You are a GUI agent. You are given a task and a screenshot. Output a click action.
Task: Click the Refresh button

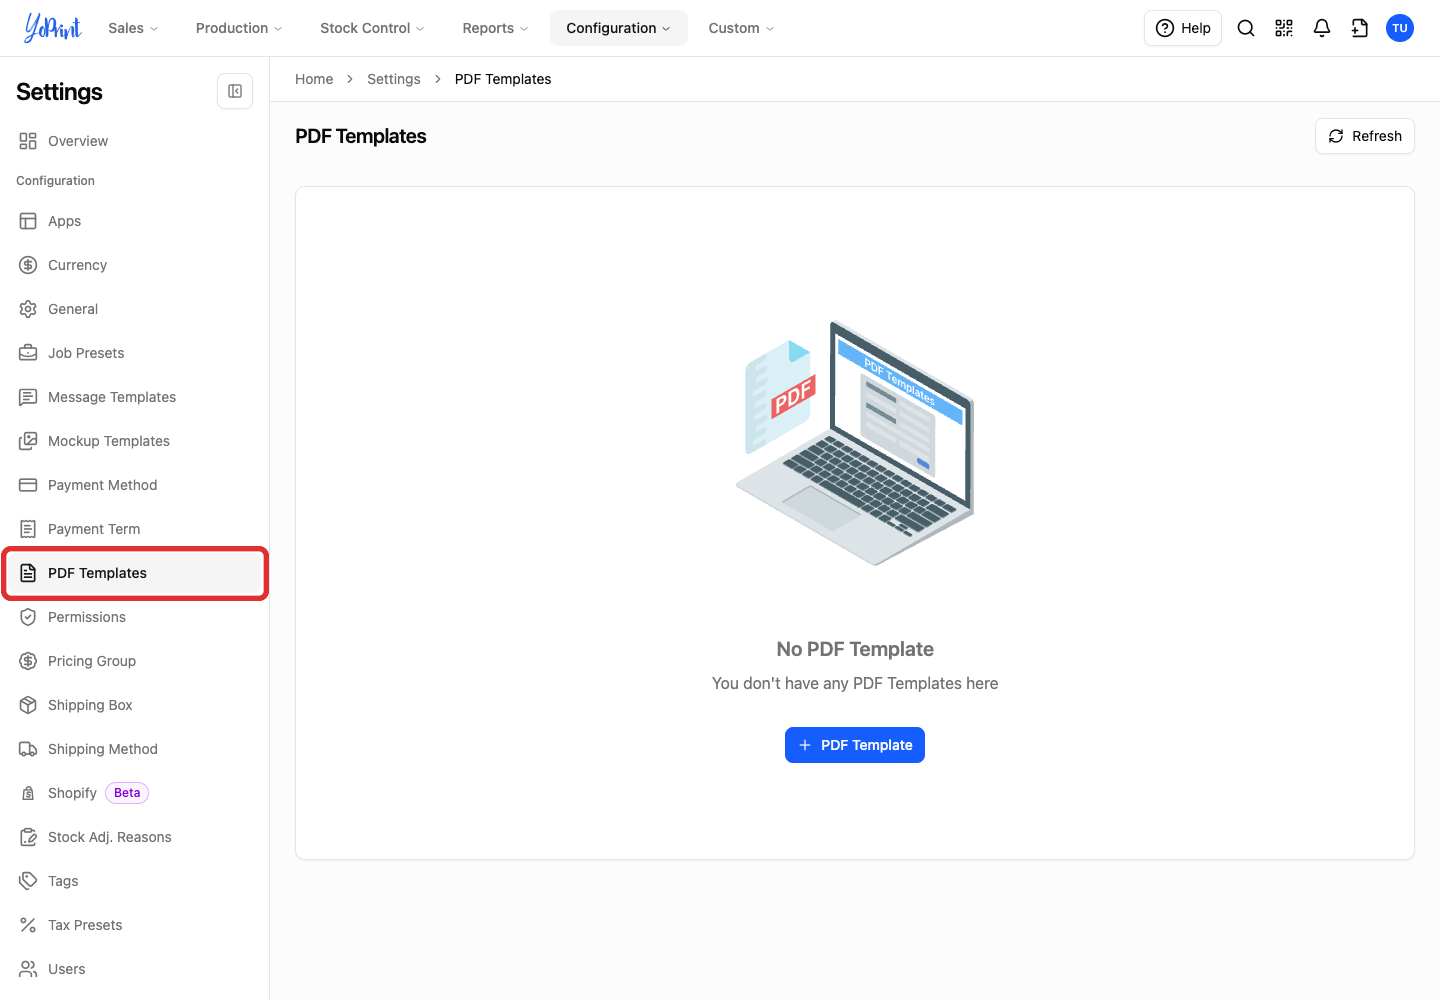click(1365, 136)
